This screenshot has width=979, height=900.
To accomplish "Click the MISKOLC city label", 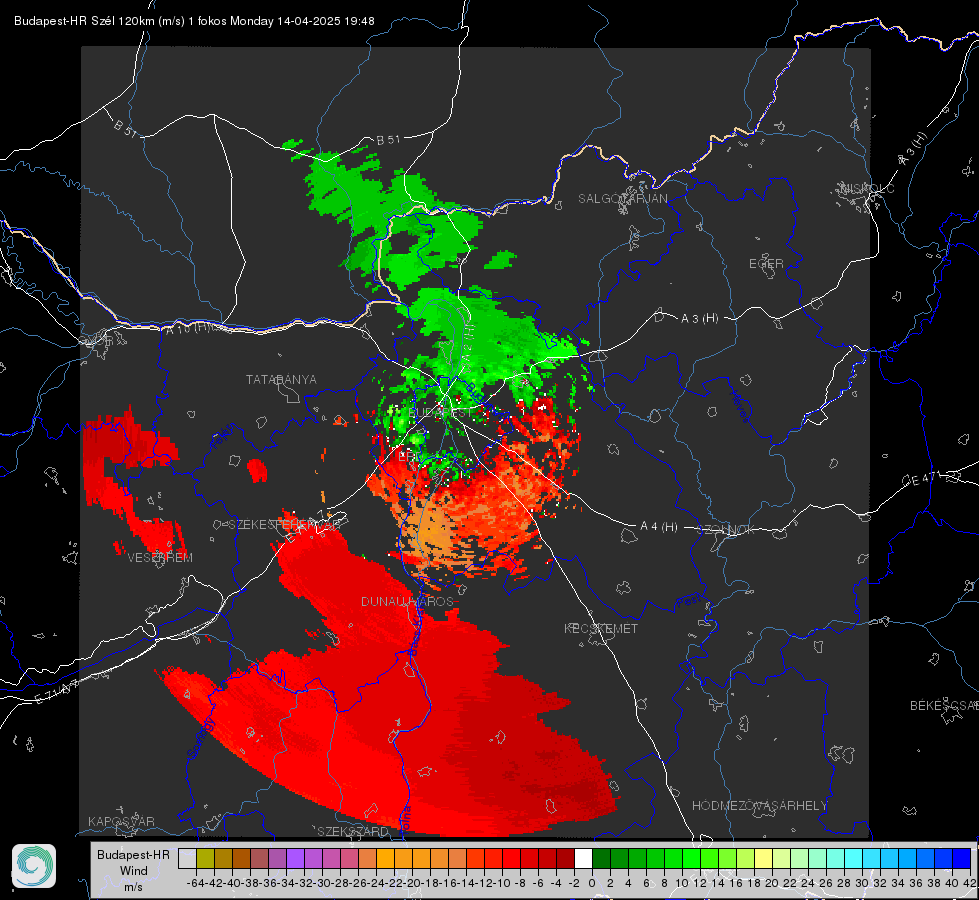I will (x=867, y=188).
